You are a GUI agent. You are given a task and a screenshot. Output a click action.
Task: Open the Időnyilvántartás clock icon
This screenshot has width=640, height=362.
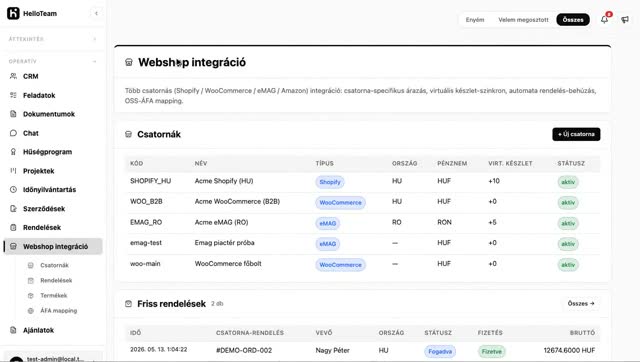tap(13, 189)
